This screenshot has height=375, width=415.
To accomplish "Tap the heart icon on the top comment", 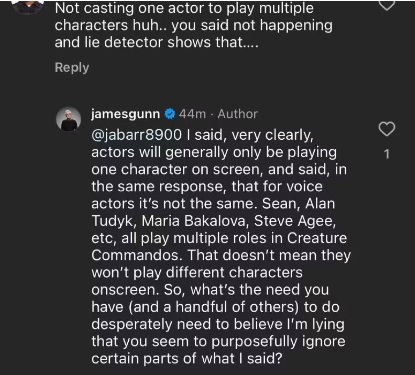I will 387,5.
